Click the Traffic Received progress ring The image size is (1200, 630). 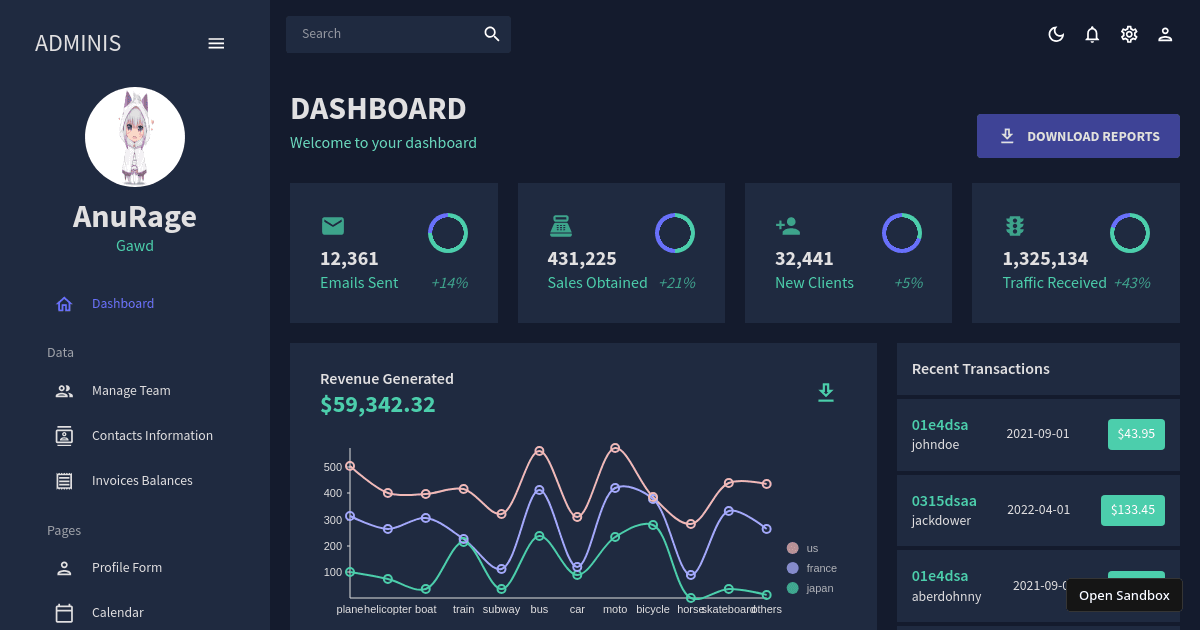coord(1130,233)
